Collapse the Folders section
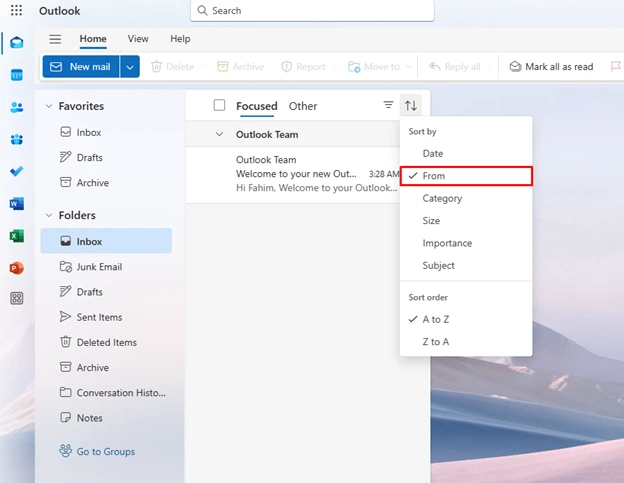The height and width of the screenshot is (483, 624). pos(49,215)
